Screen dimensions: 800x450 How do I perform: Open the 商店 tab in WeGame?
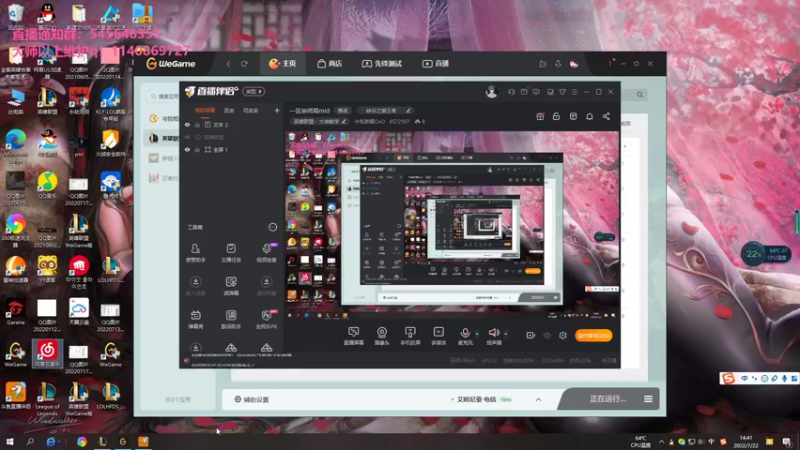[x=330, y=64]
